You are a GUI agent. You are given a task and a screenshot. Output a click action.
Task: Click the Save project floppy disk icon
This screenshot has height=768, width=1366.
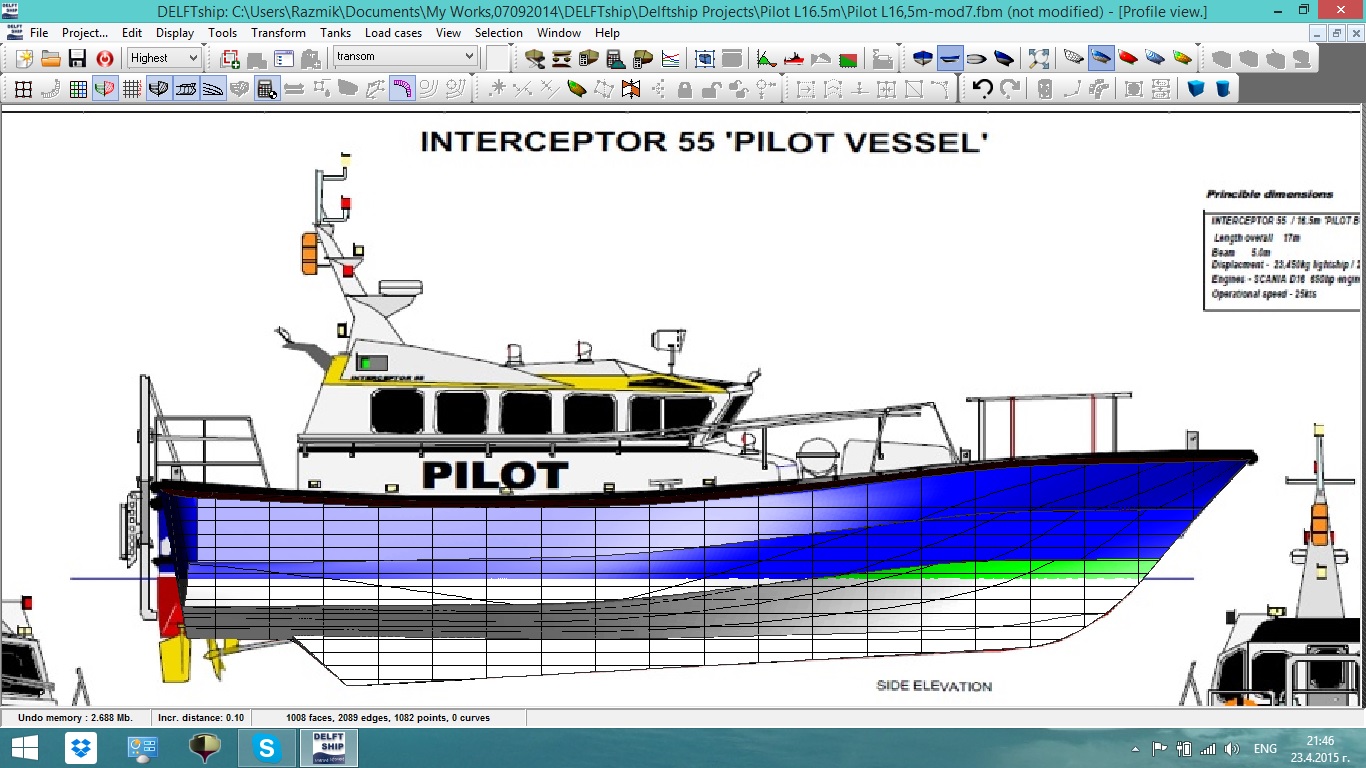77,58
